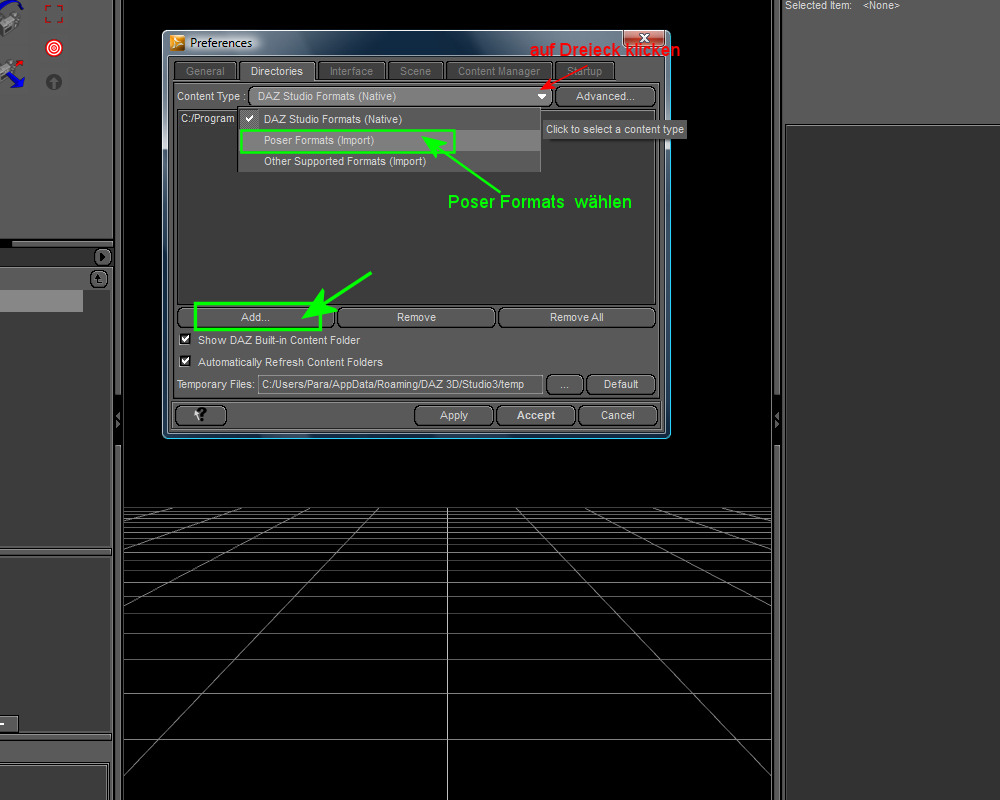Screen dimensions: 1000x800
Task: Open the Content Manager tab
Action: [x=499, y=71]
